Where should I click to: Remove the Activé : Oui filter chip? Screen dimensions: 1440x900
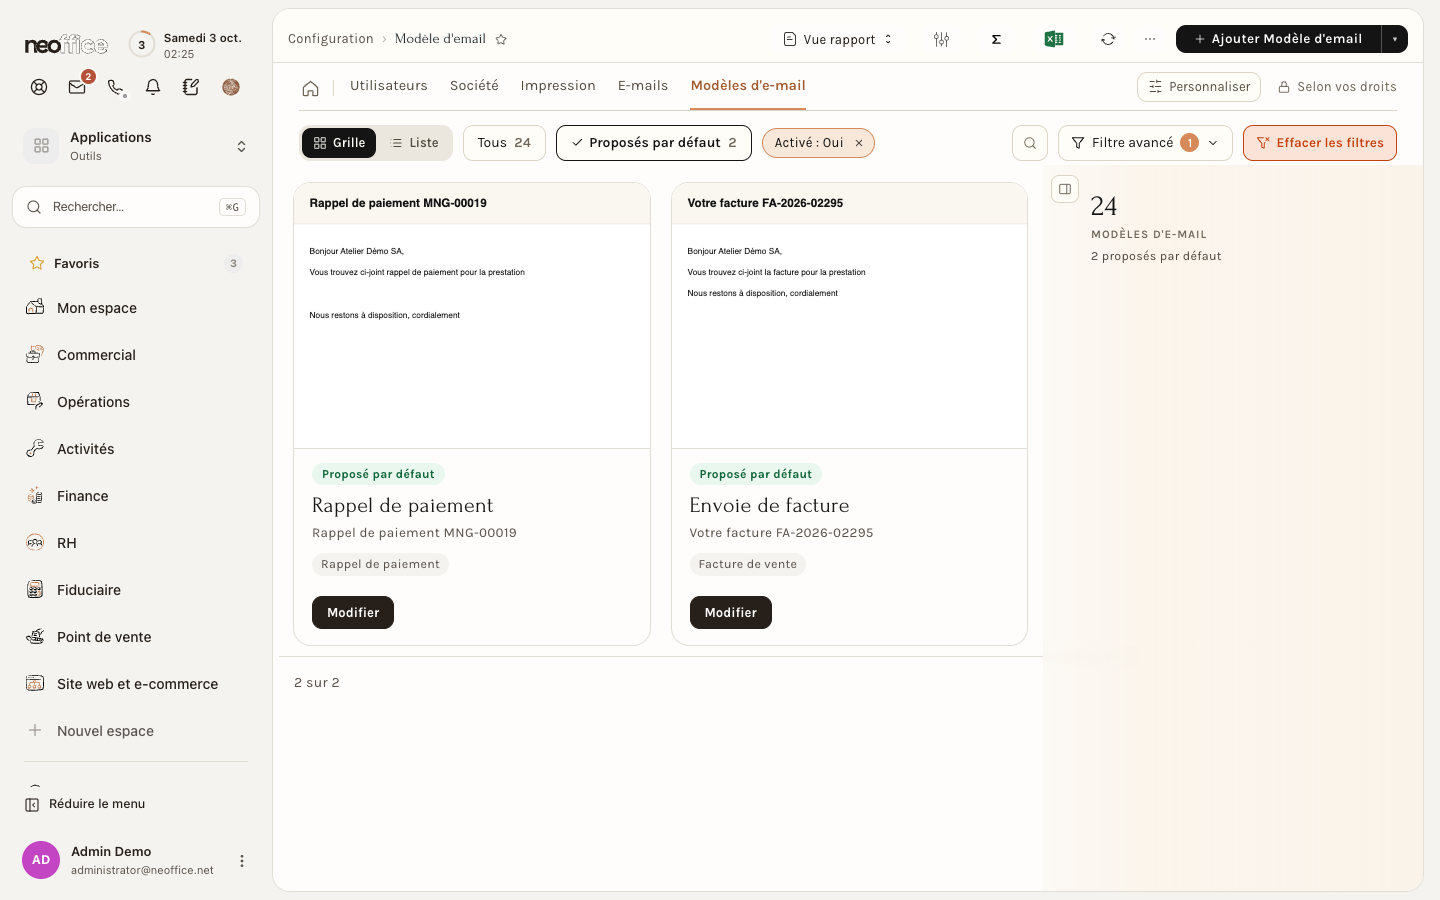point(859,143)
